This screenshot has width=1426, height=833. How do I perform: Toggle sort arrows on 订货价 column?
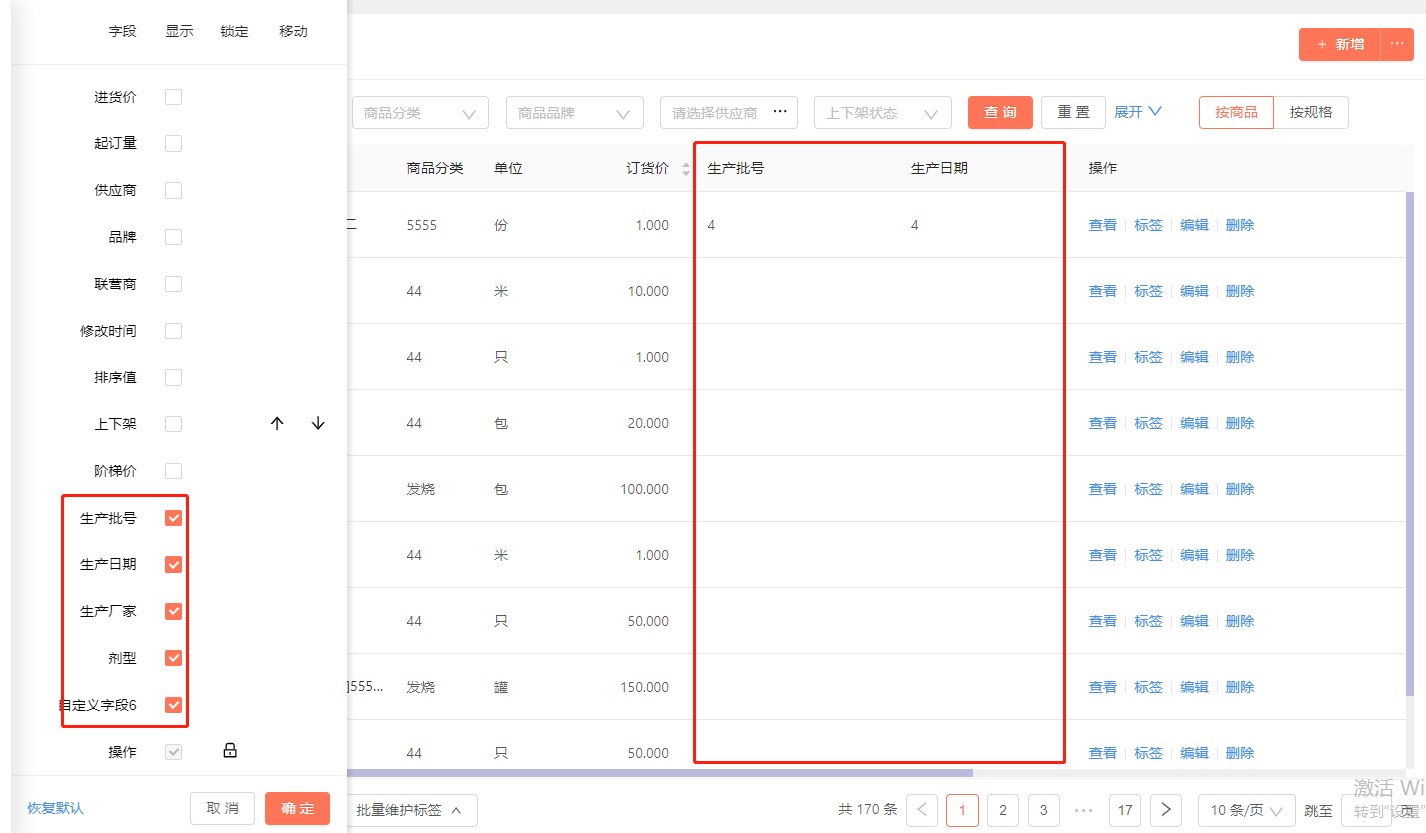click(686, 169)
